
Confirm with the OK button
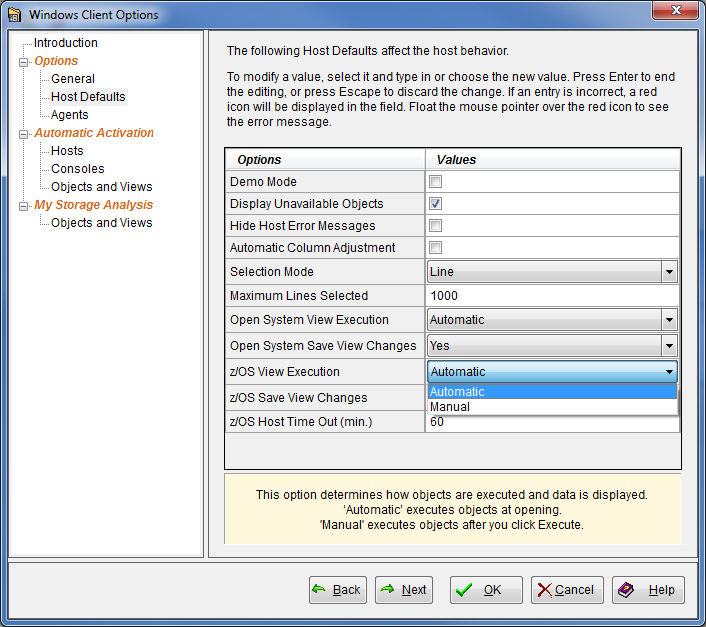tap(486, 590)
